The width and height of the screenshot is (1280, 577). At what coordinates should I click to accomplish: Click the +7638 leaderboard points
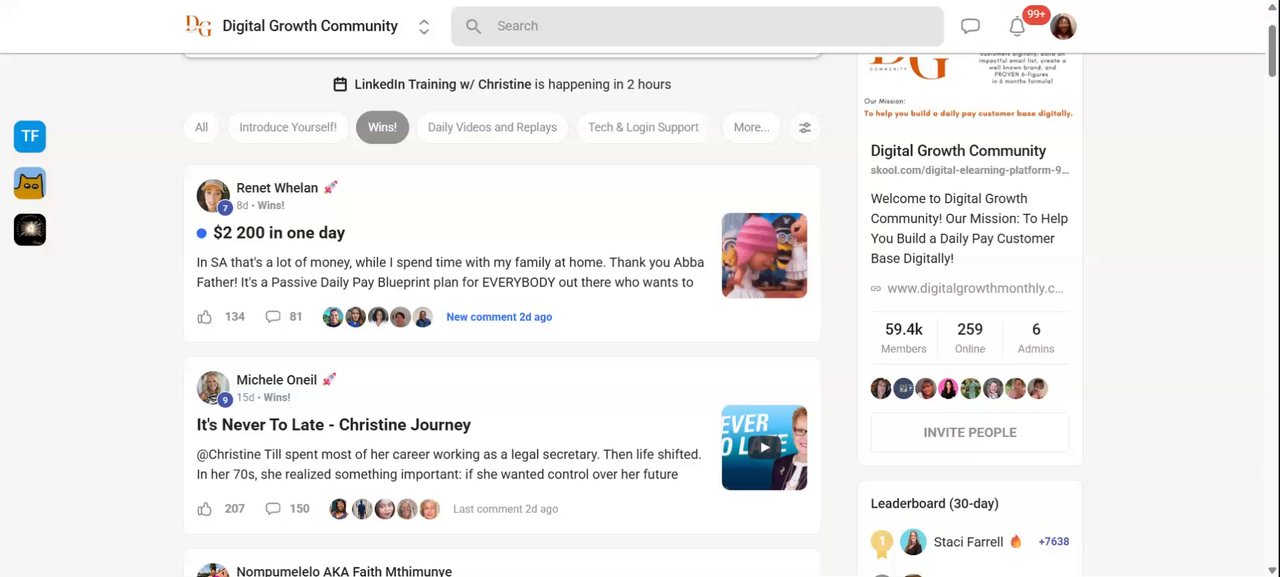[1053, 542]
